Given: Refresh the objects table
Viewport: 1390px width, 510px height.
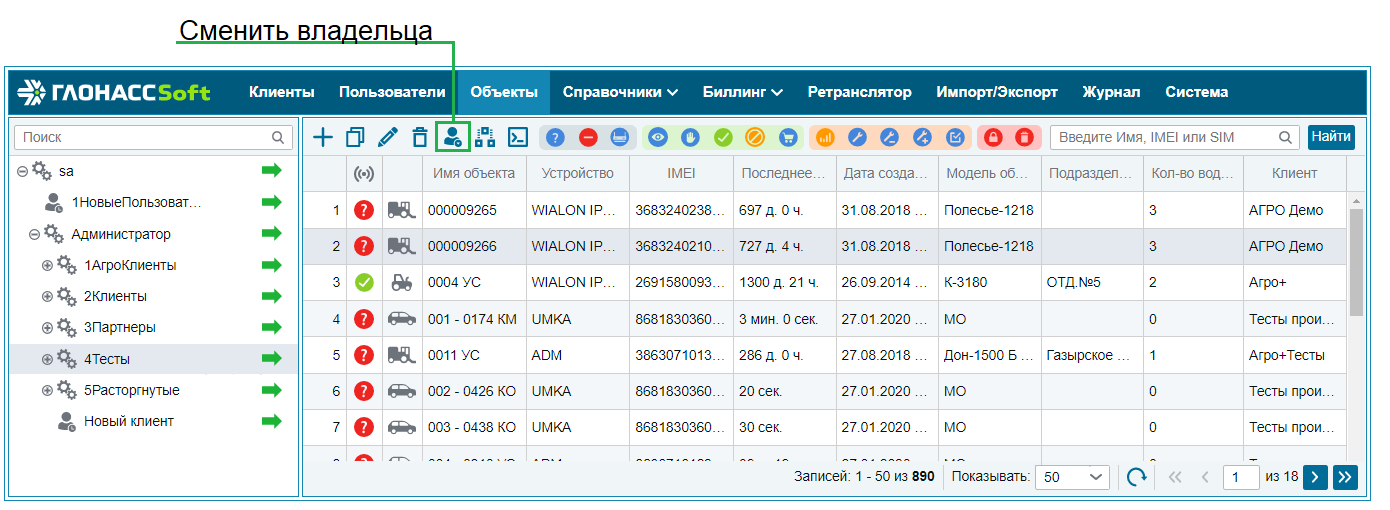Looking at the screenshot, I should point(1136,477).
